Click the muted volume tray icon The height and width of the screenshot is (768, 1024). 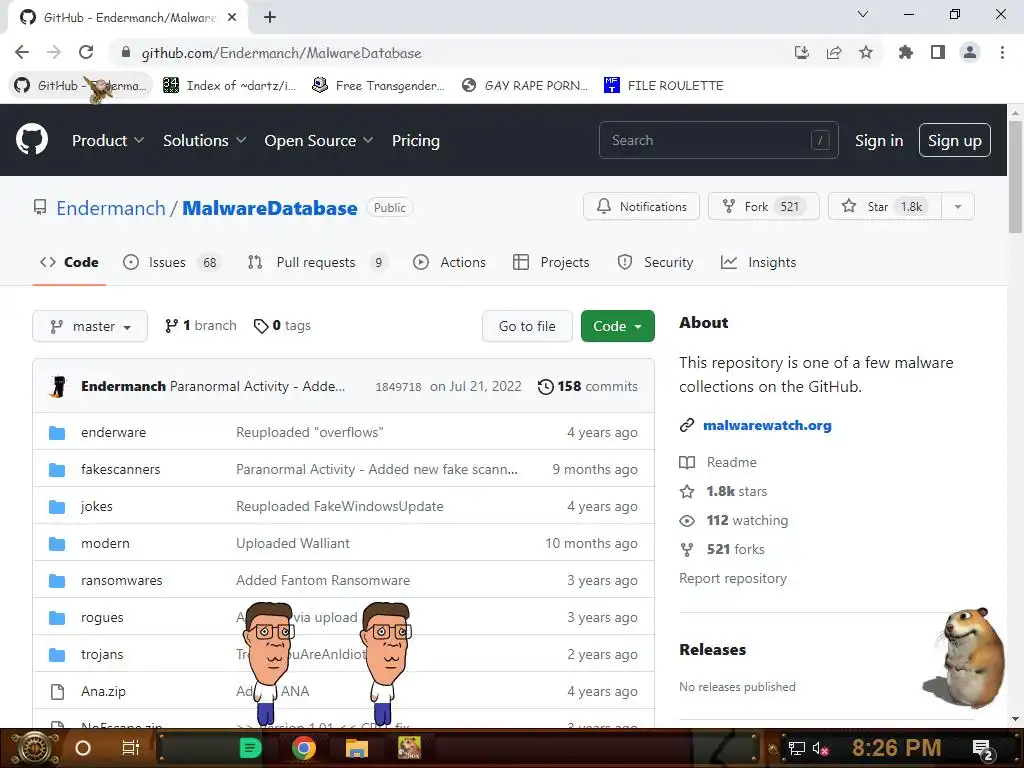click(820, 748)
